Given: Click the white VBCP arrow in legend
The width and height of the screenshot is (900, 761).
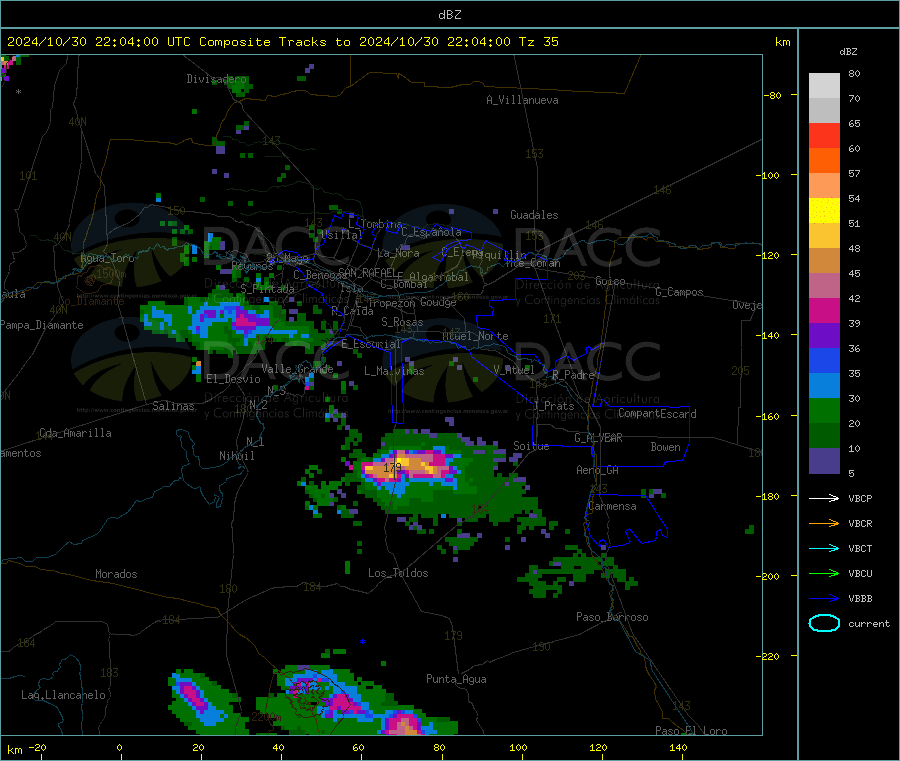Looking at the screenshot, I should [824, 498].
